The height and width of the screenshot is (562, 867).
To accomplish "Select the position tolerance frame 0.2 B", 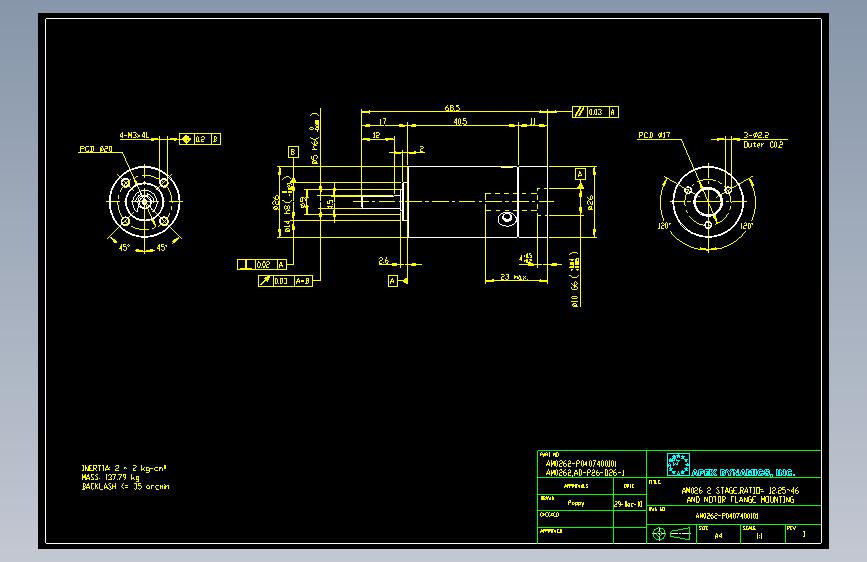I will click(x=200, y=139).
